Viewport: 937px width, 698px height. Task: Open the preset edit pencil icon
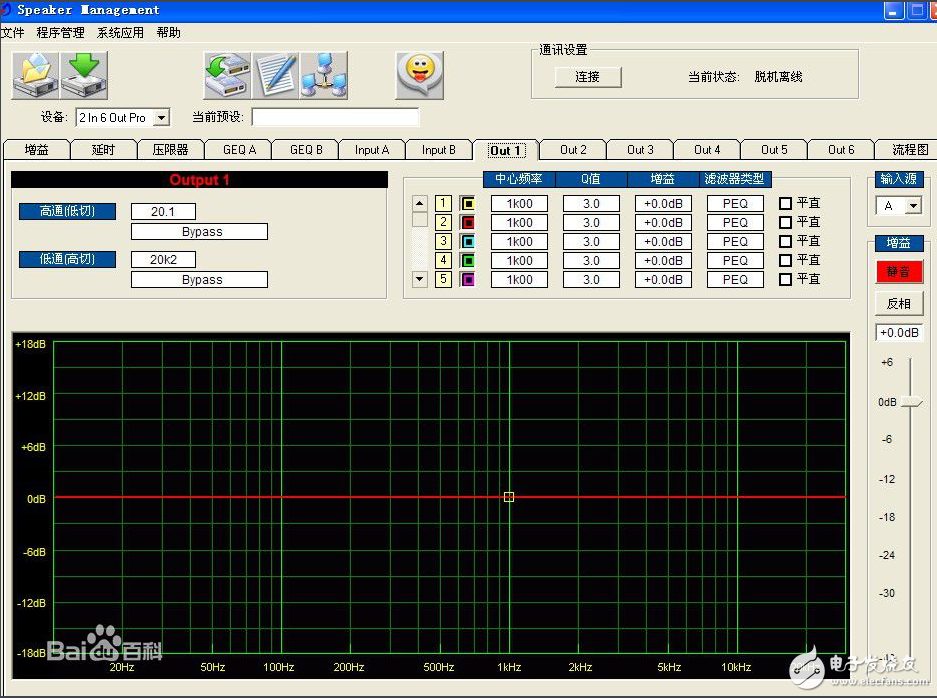click(x=276, y=75)
